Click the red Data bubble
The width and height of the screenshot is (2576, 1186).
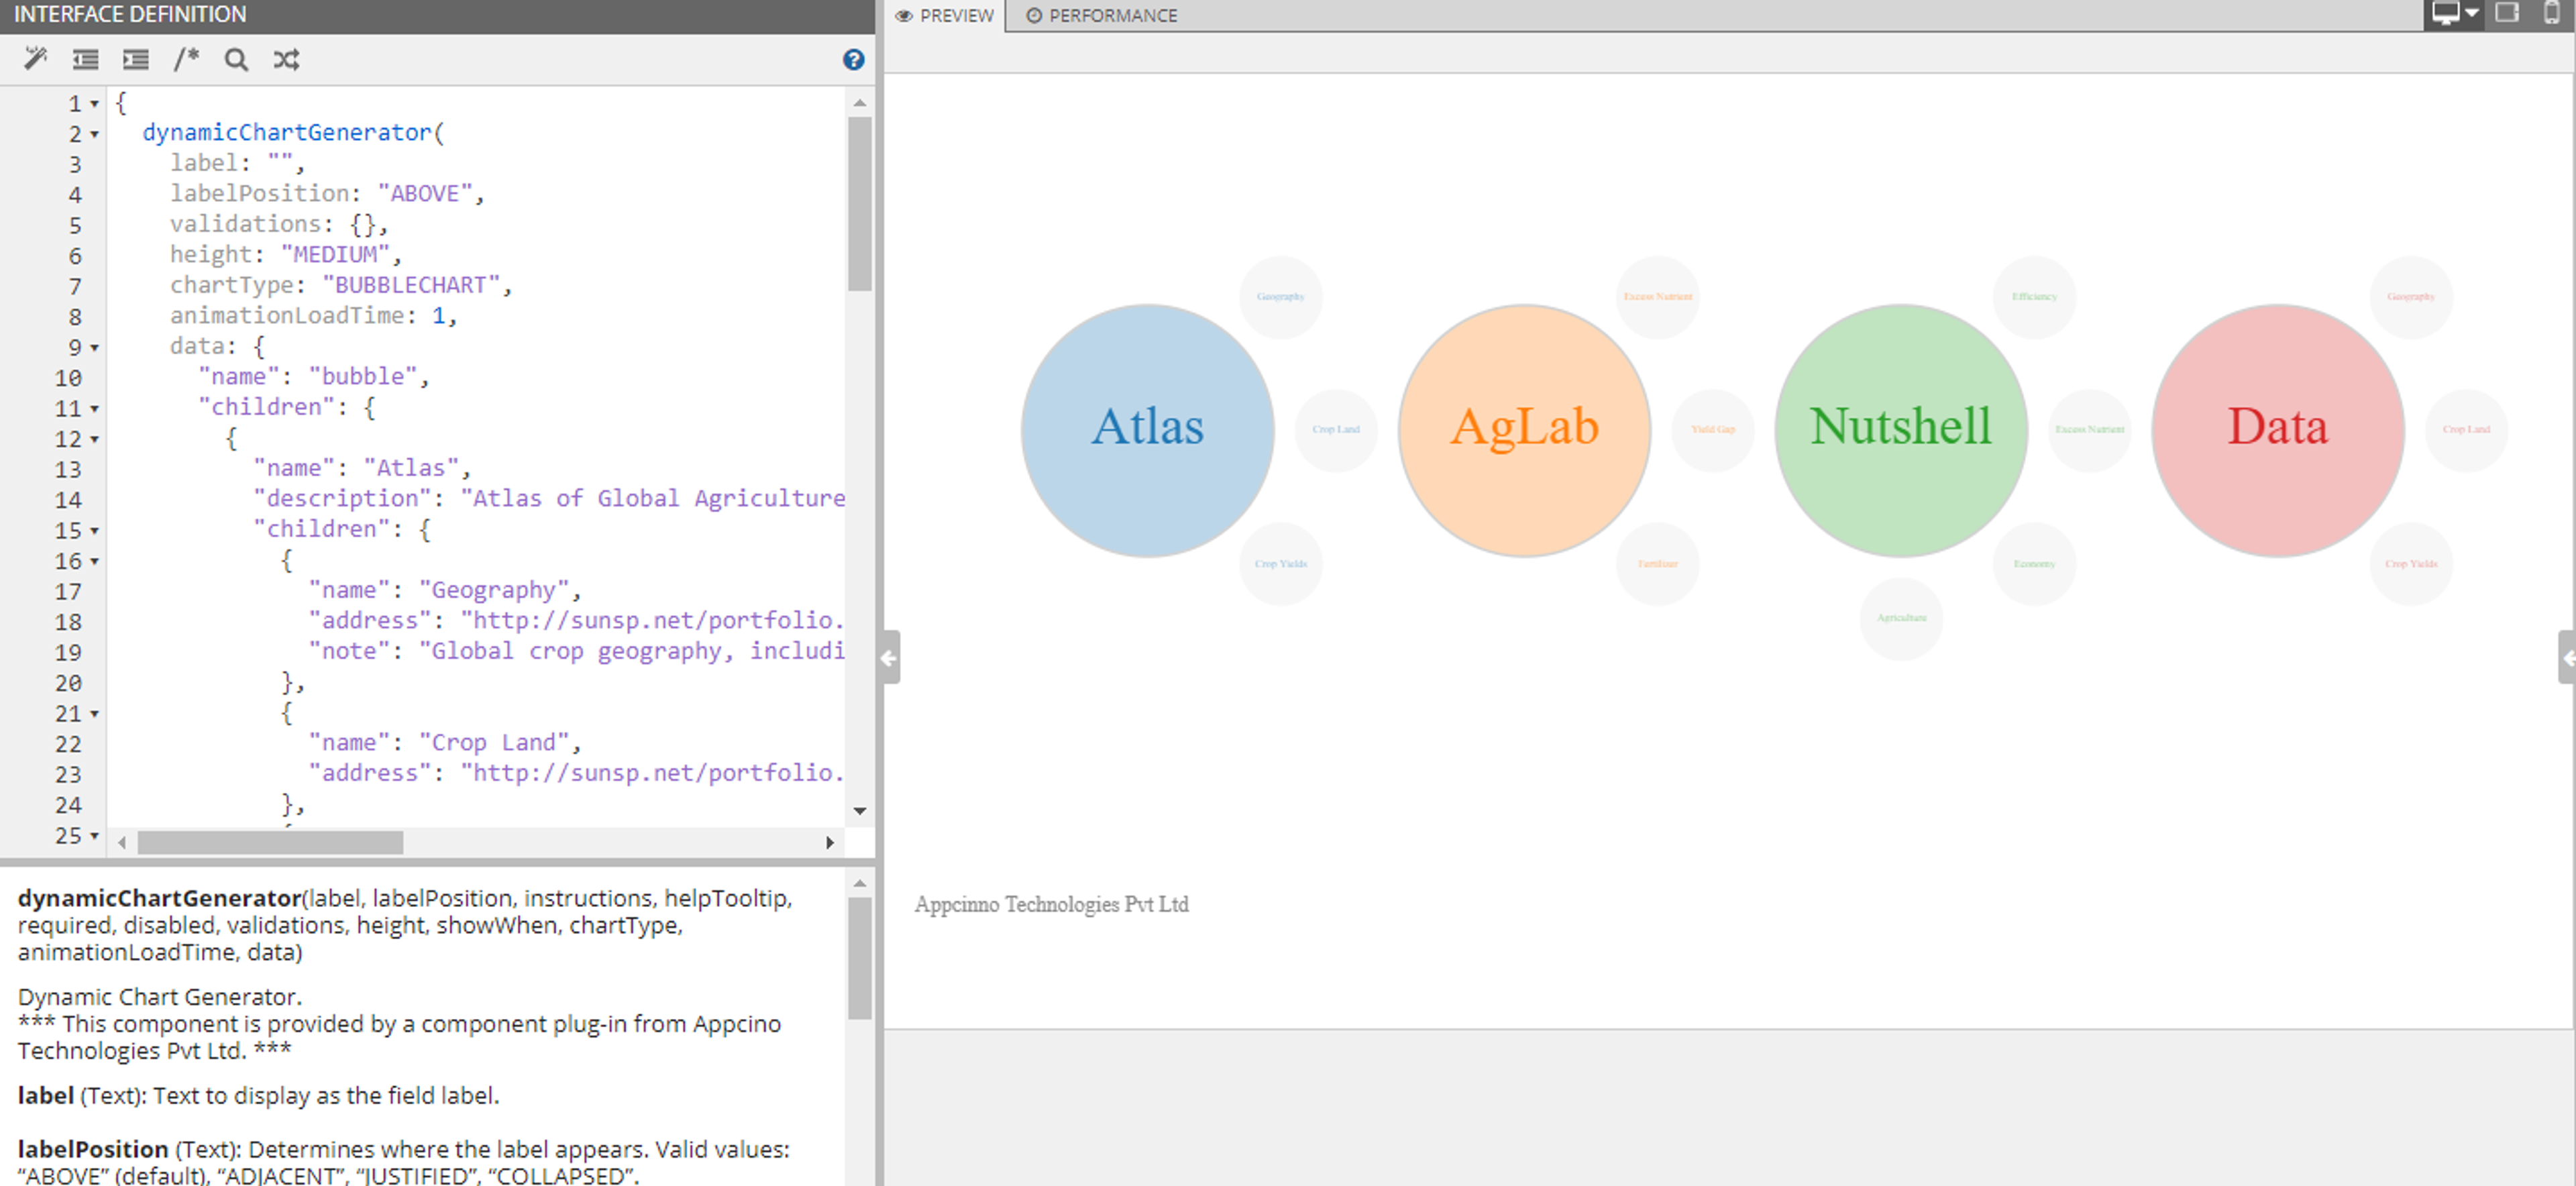pos(2278,430)
